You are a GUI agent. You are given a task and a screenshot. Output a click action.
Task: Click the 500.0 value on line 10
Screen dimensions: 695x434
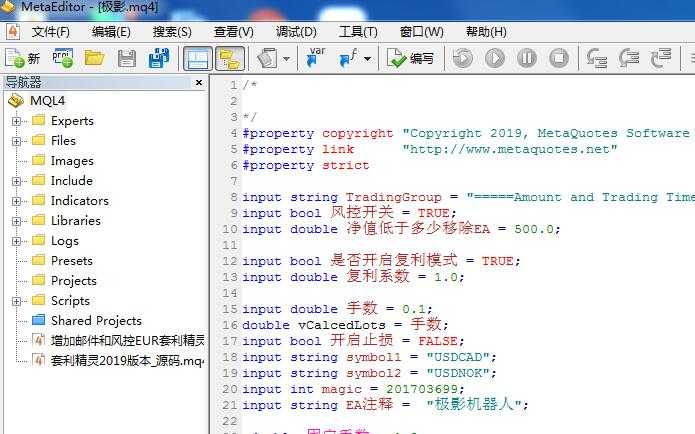tap(534, 229)
